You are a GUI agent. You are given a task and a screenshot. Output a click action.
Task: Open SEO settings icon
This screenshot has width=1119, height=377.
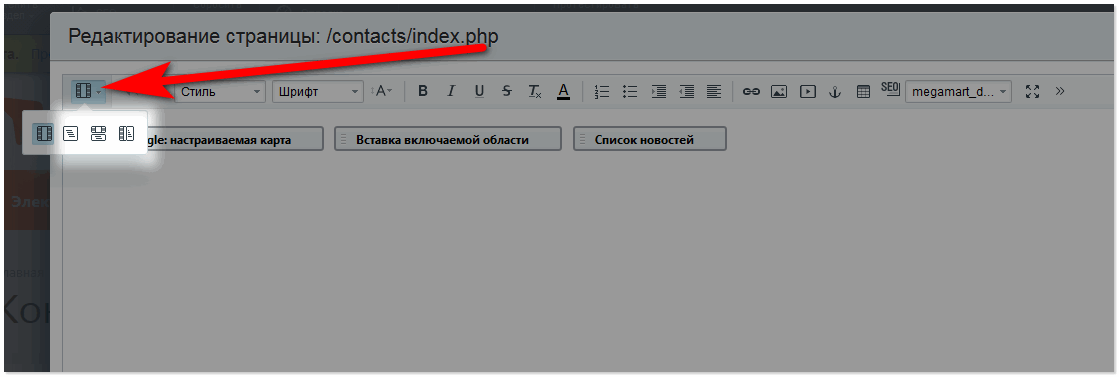click(891, 90)
